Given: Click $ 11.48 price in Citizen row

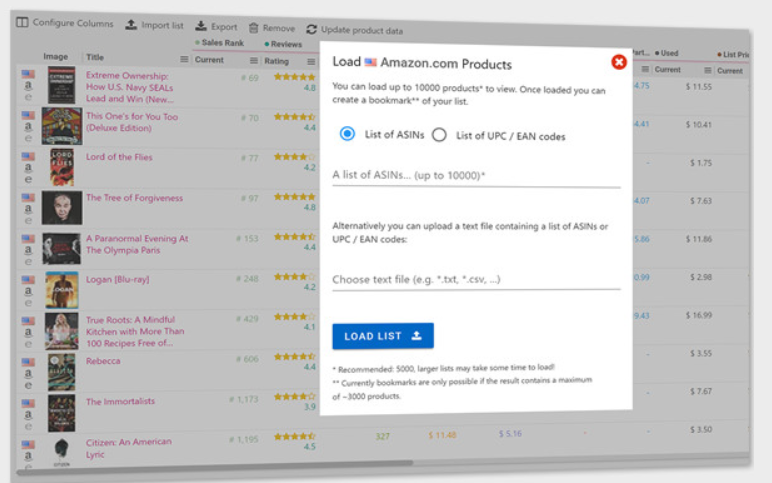Looking at the screenshot, I should (442, 435).
